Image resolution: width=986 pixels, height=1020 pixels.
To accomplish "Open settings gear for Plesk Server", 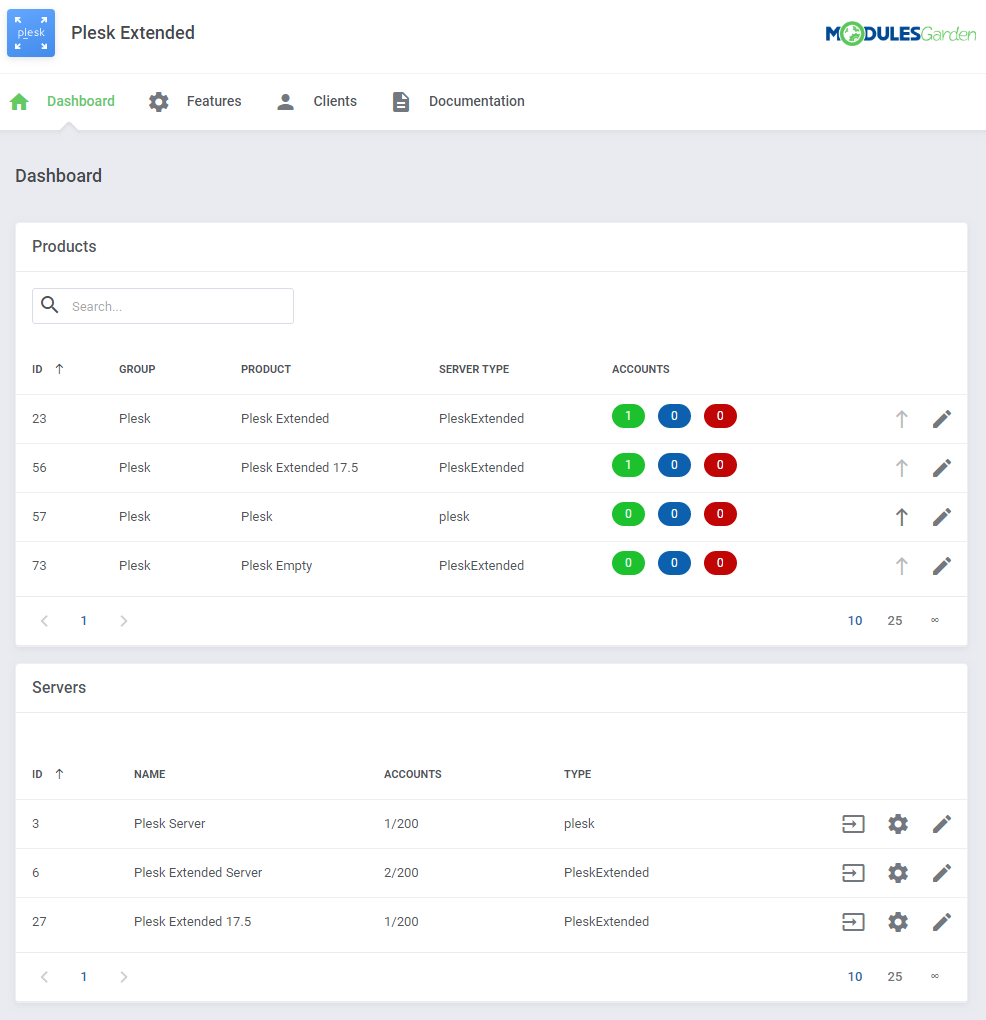I will tap(898, 824).
